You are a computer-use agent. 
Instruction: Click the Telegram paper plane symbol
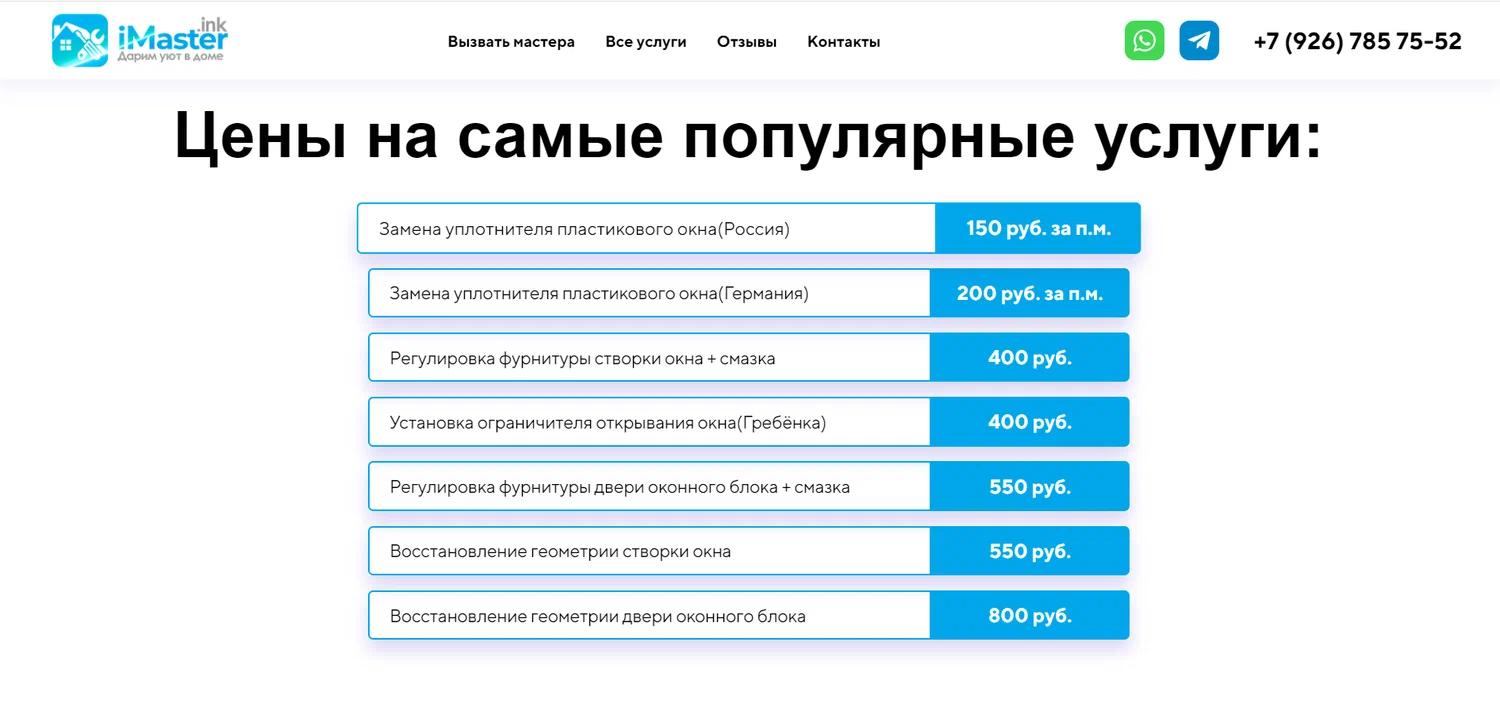[x=1199, y=41]
